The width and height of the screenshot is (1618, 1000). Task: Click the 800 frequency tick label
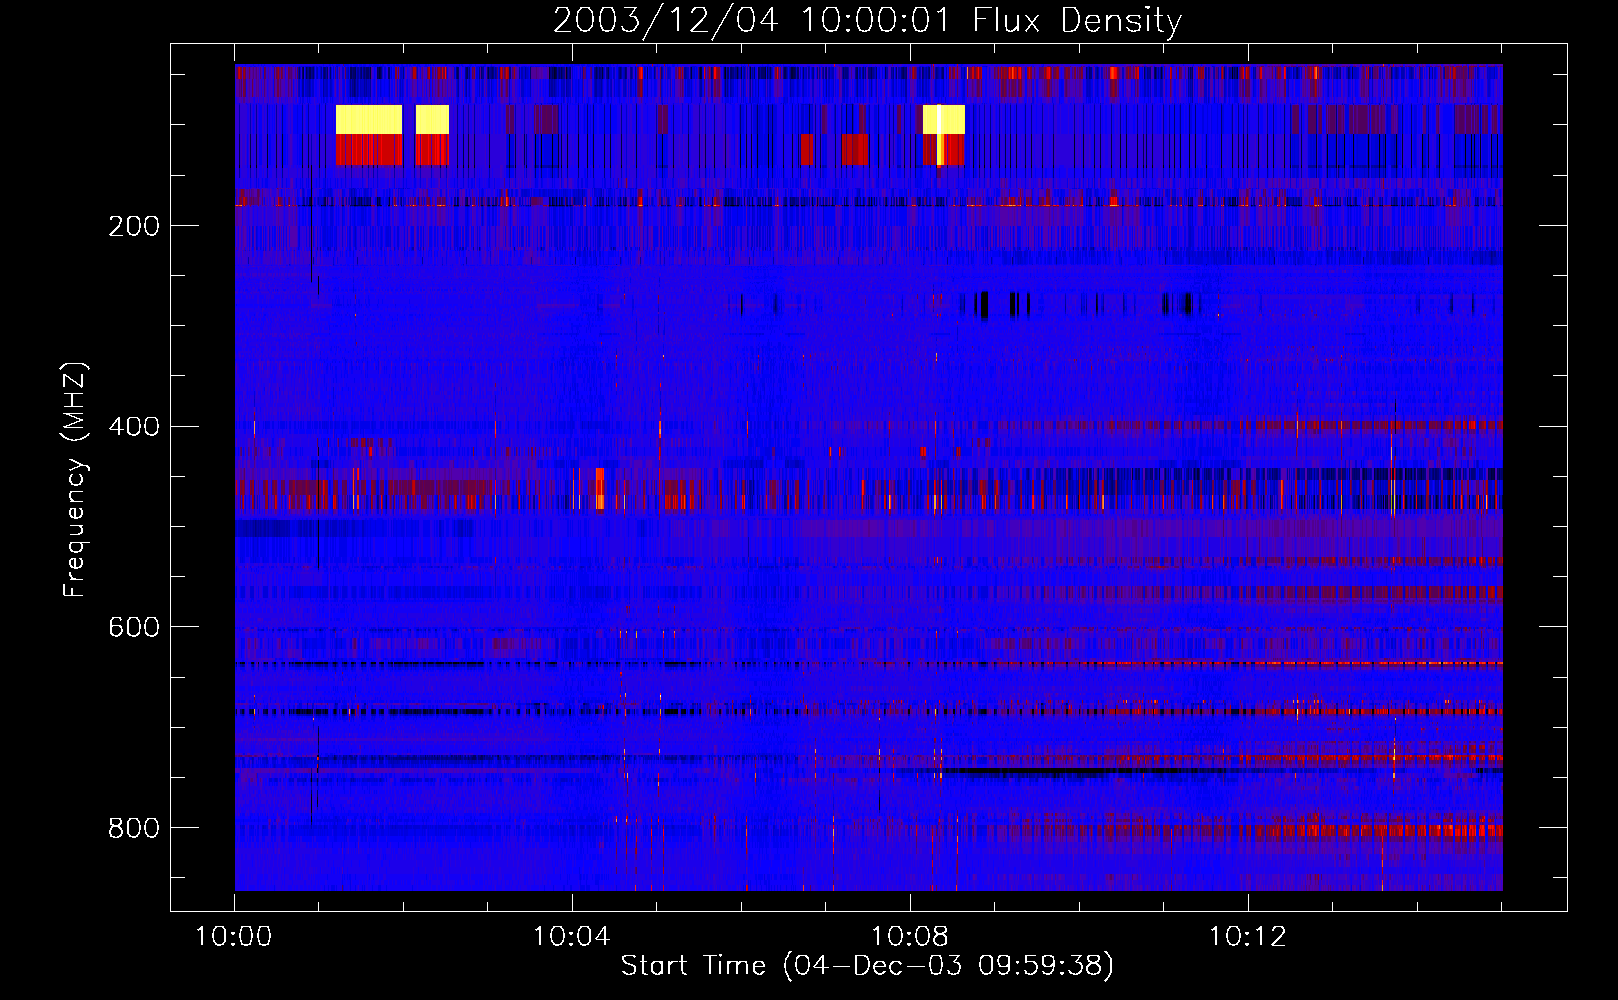tap(134, 828)
